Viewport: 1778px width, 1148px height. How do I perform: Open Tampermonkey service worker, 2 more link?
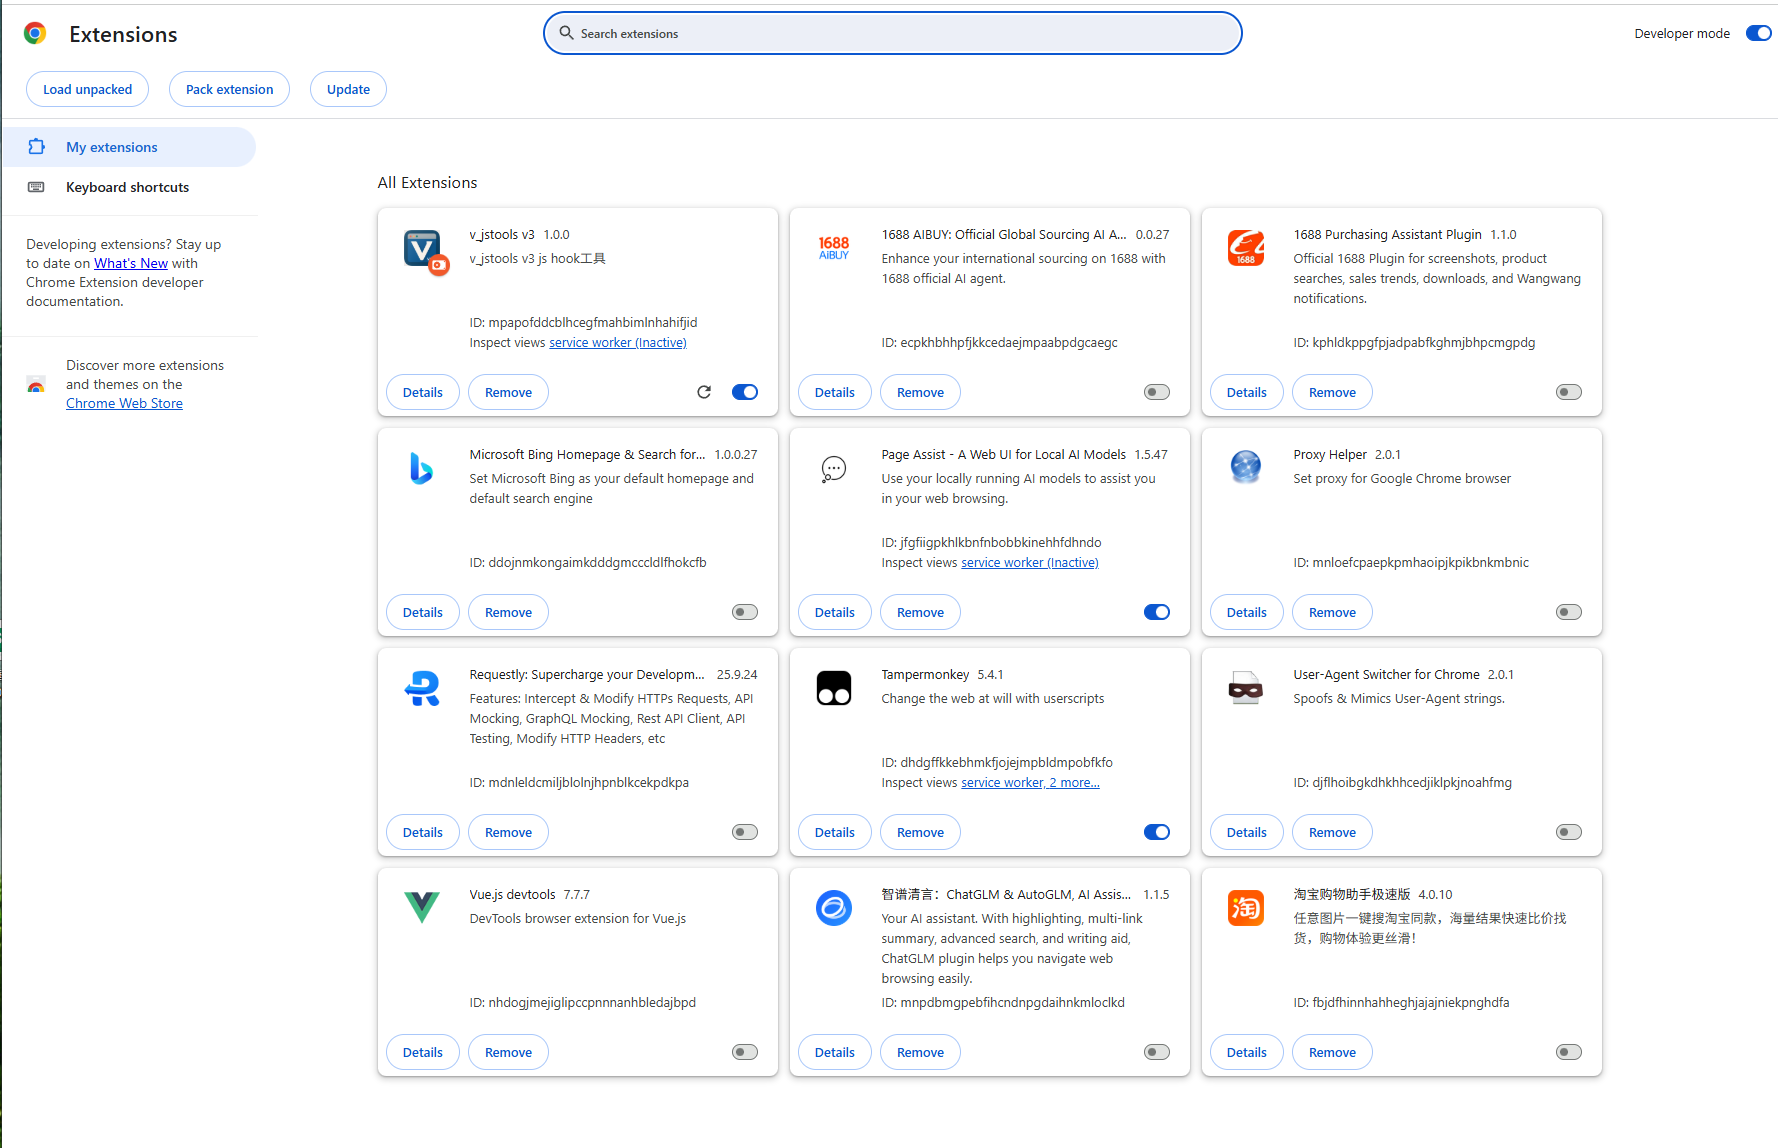coord(1030,782)
